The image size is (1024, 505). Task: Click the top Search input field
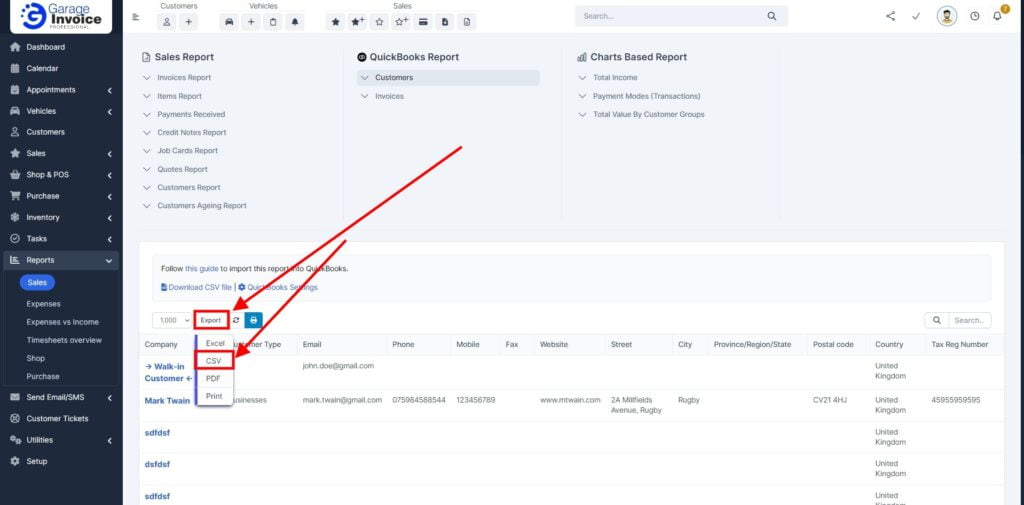(671, 16)
